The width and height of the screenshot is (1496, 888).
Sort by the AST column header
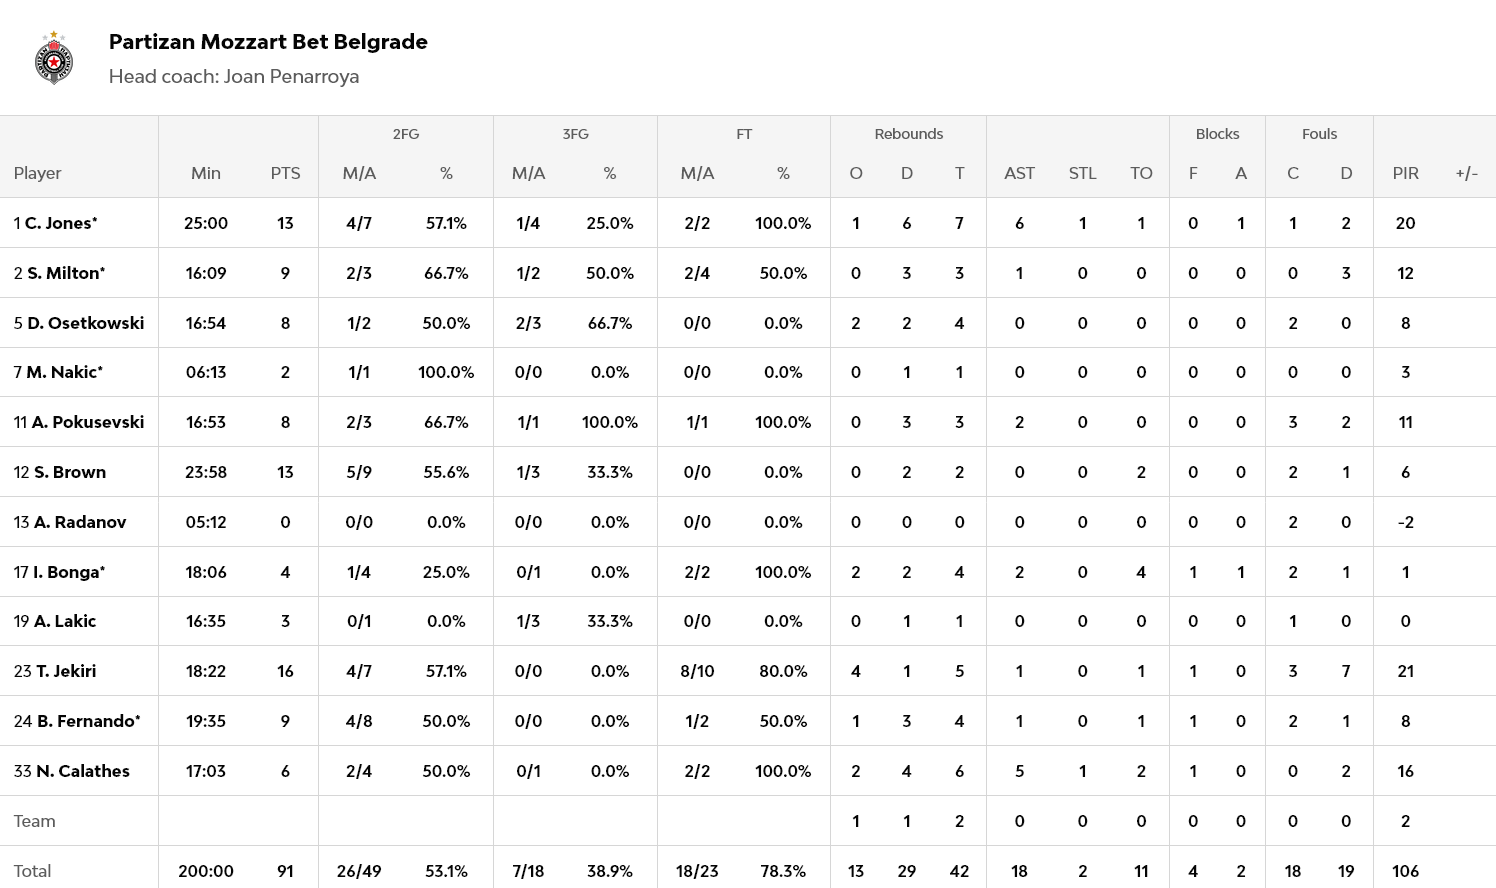coord(1019,173)
